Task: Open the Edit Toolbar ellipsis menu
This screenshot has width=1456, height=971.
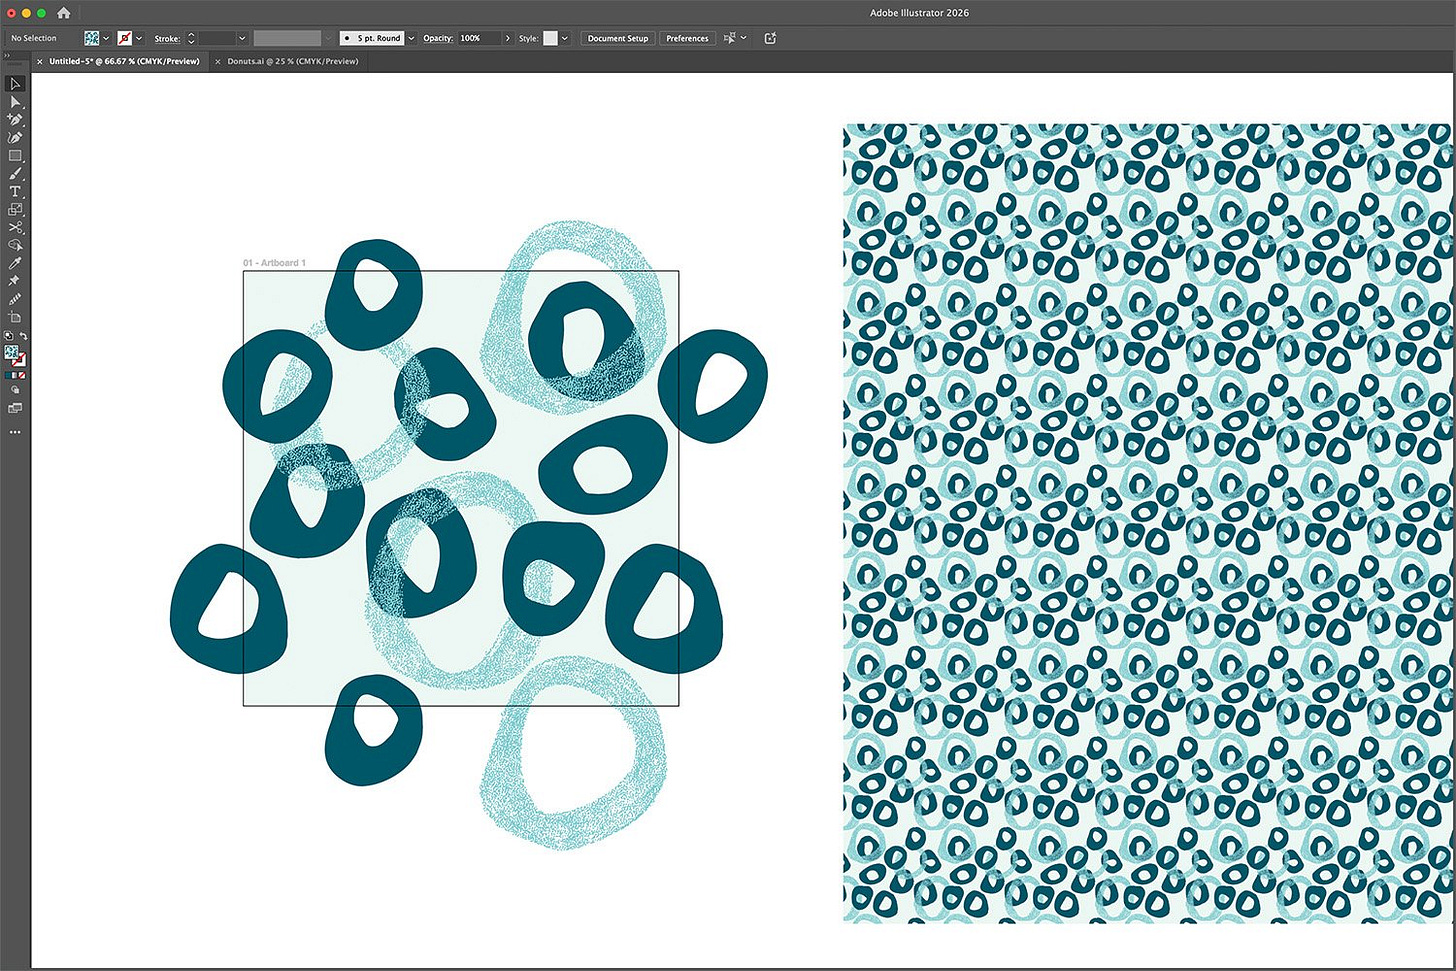Action: [14, 431]
